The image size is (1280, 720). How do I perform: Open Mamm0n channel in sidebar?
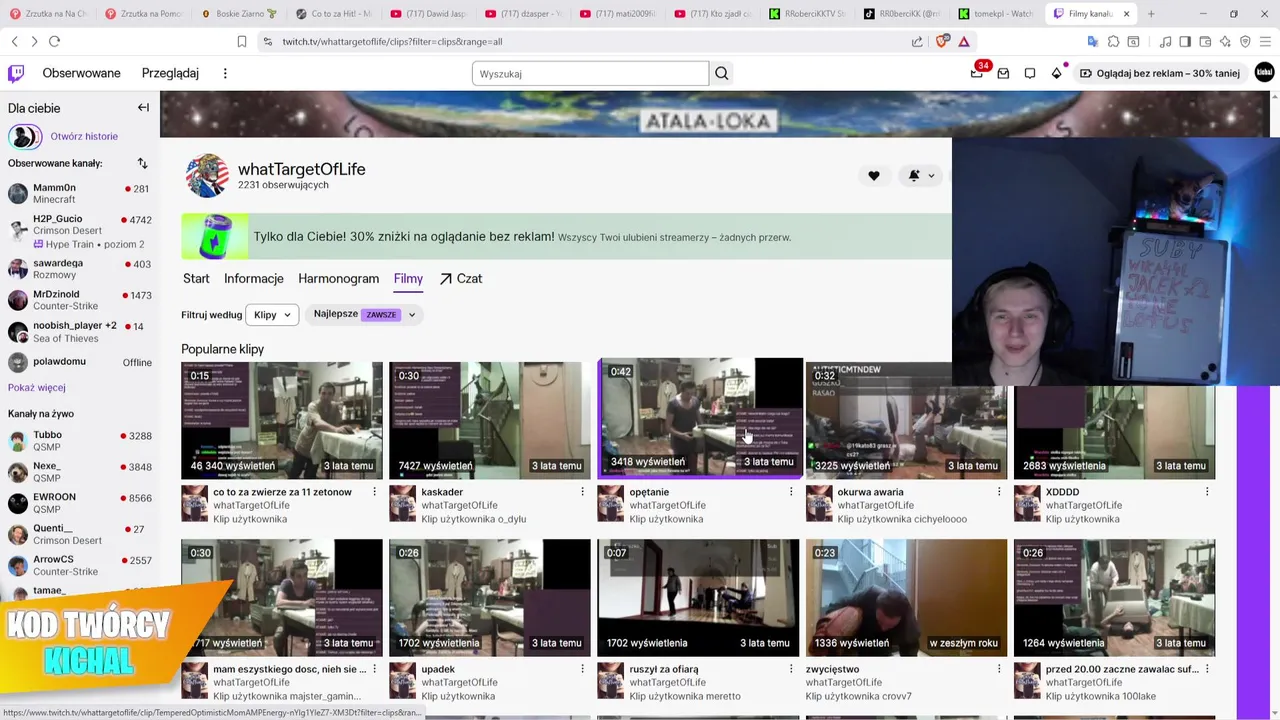click(79, 194)
